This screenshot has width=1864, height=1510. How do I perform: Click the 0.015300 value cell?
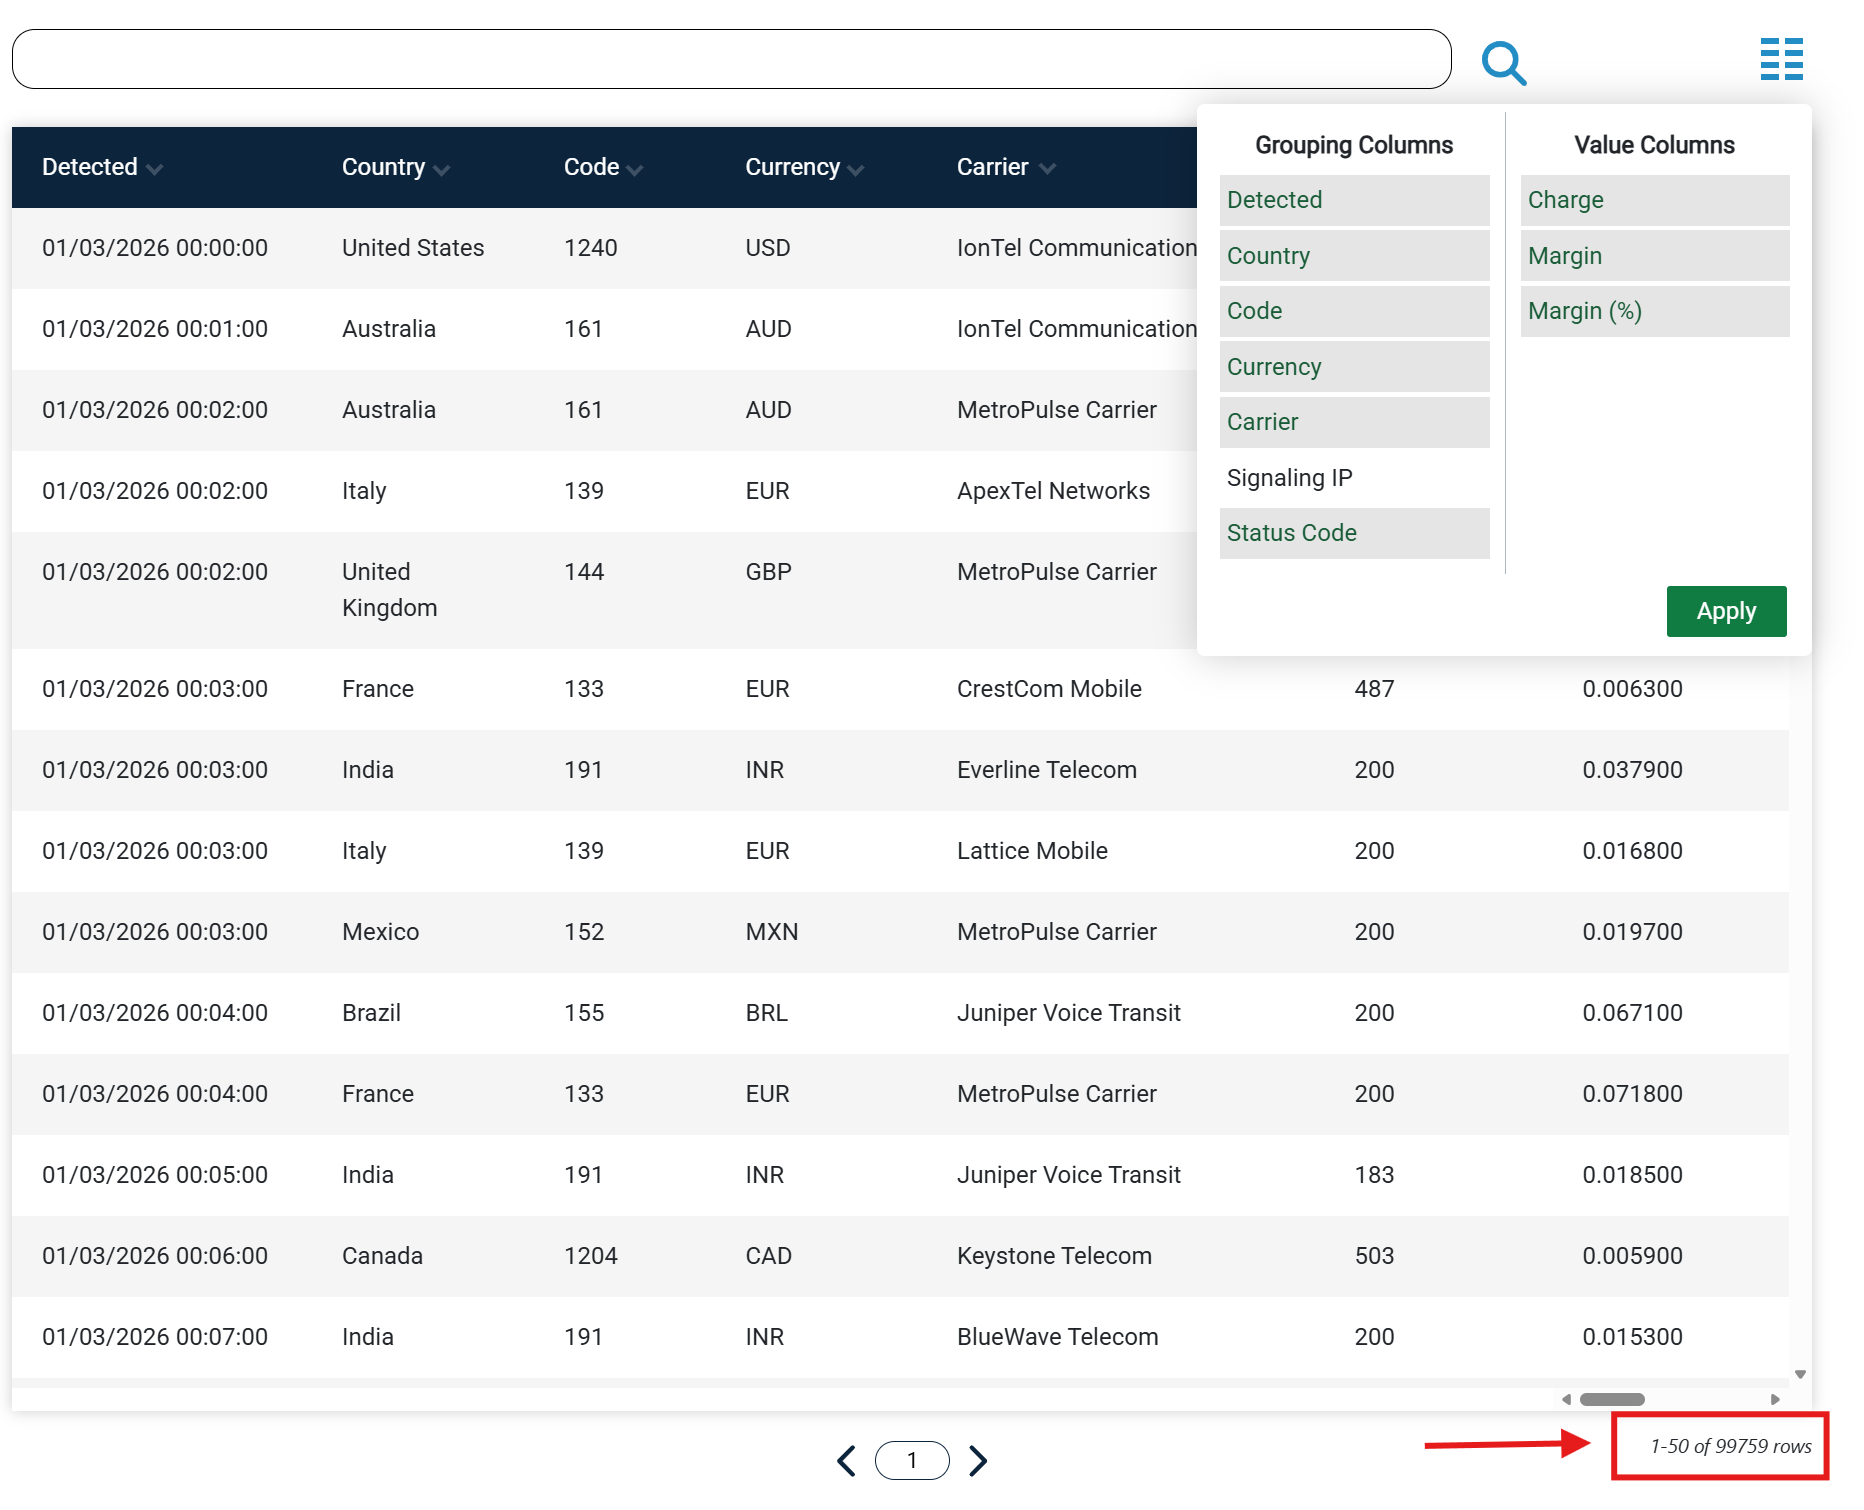(x=1632, y=1337)
